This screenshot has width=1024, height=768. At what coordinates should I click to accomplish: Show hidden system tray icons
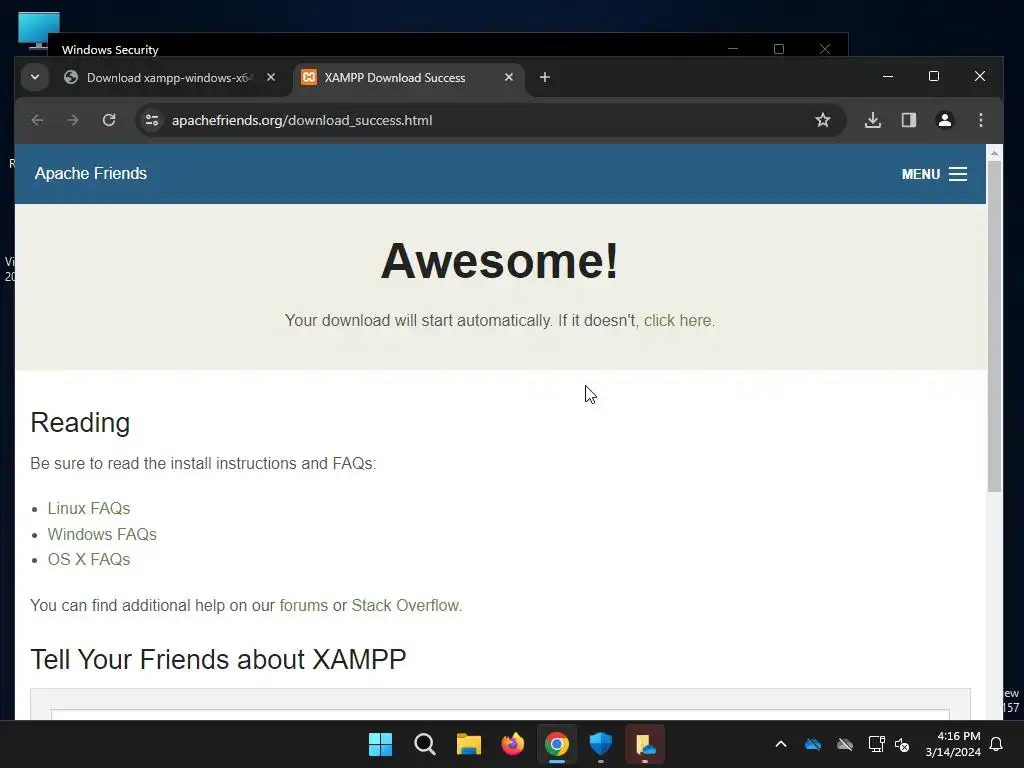coord(780,744)
